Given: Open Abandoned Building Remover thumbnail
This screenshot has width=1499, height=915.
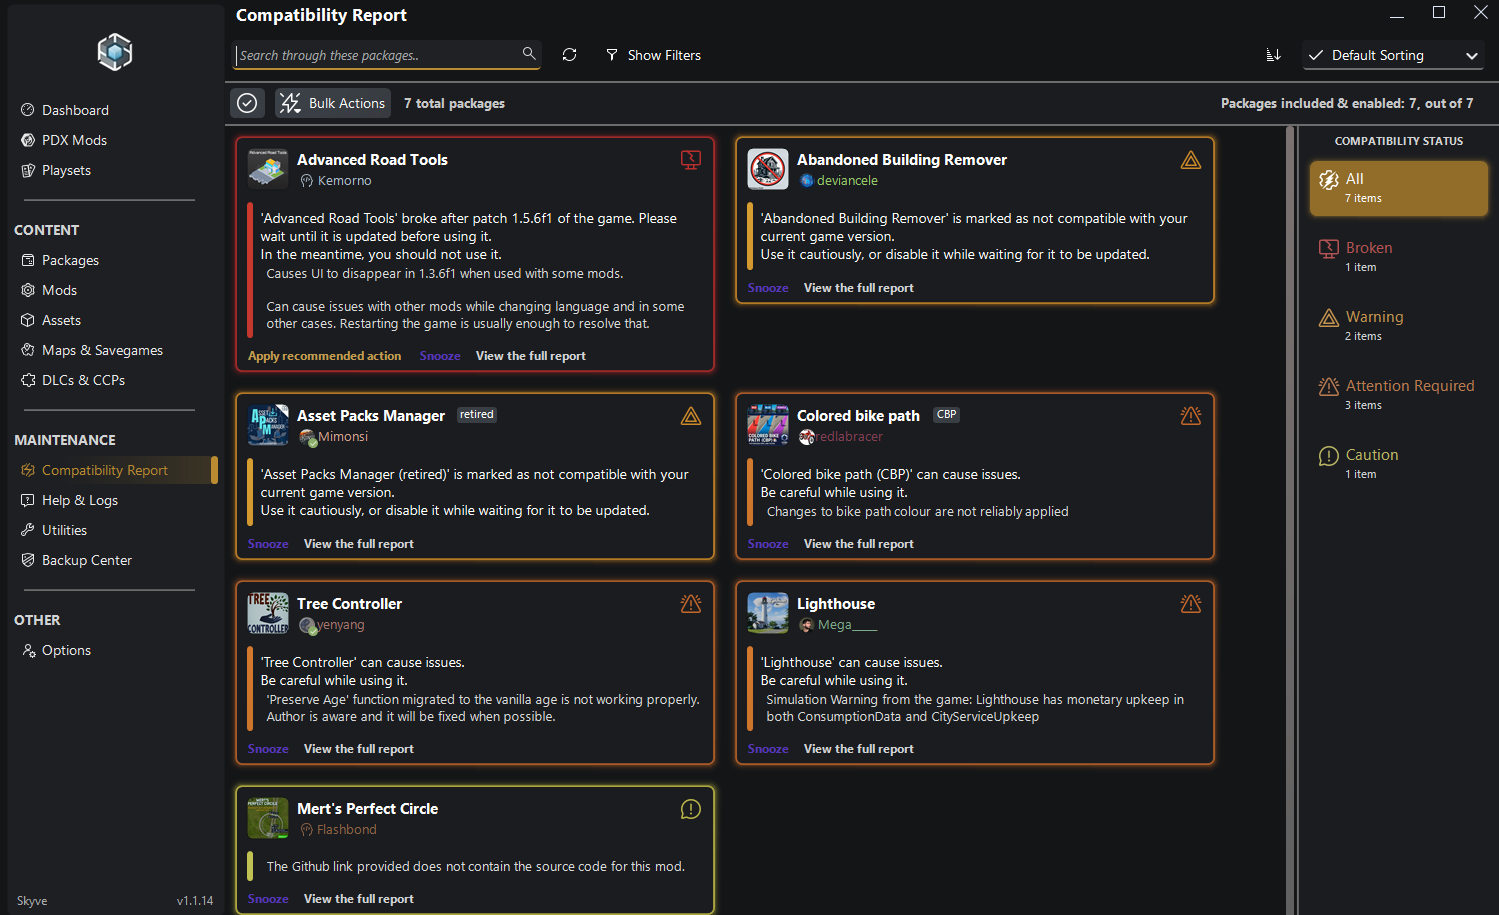Looking at the screenshot, I should click(x=768, y=169).
